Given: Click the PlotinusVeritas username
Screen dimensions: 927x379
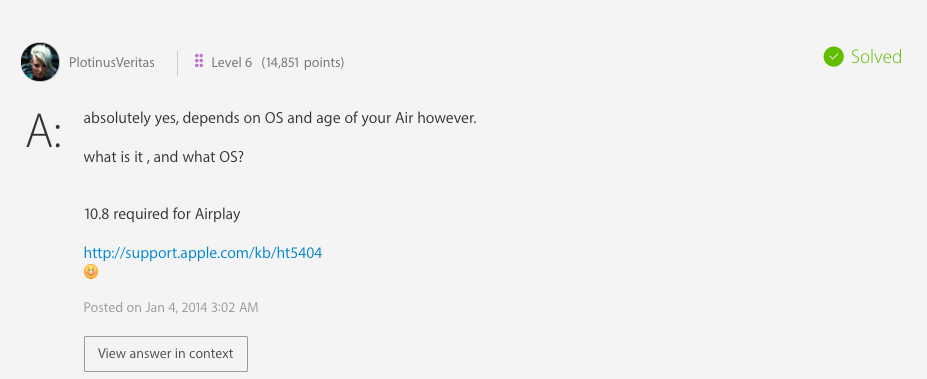Looking at the screenshot, I should pyautogui.click(x=112, y=63).
